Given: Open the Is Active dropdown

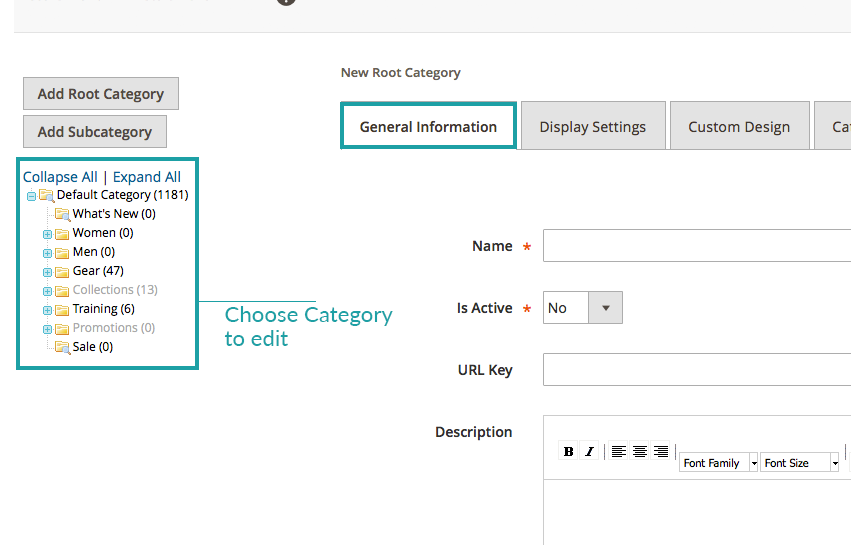Looking at the screenshot, I should pyautogui.click(x=583, y=308).
